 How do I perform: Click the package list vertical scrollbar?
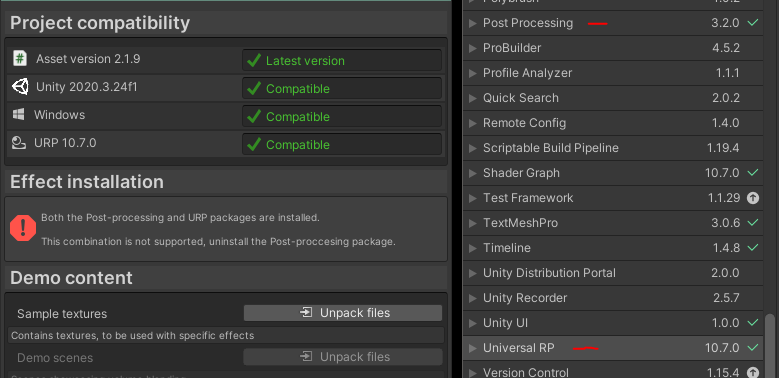[x=771, y=345]
